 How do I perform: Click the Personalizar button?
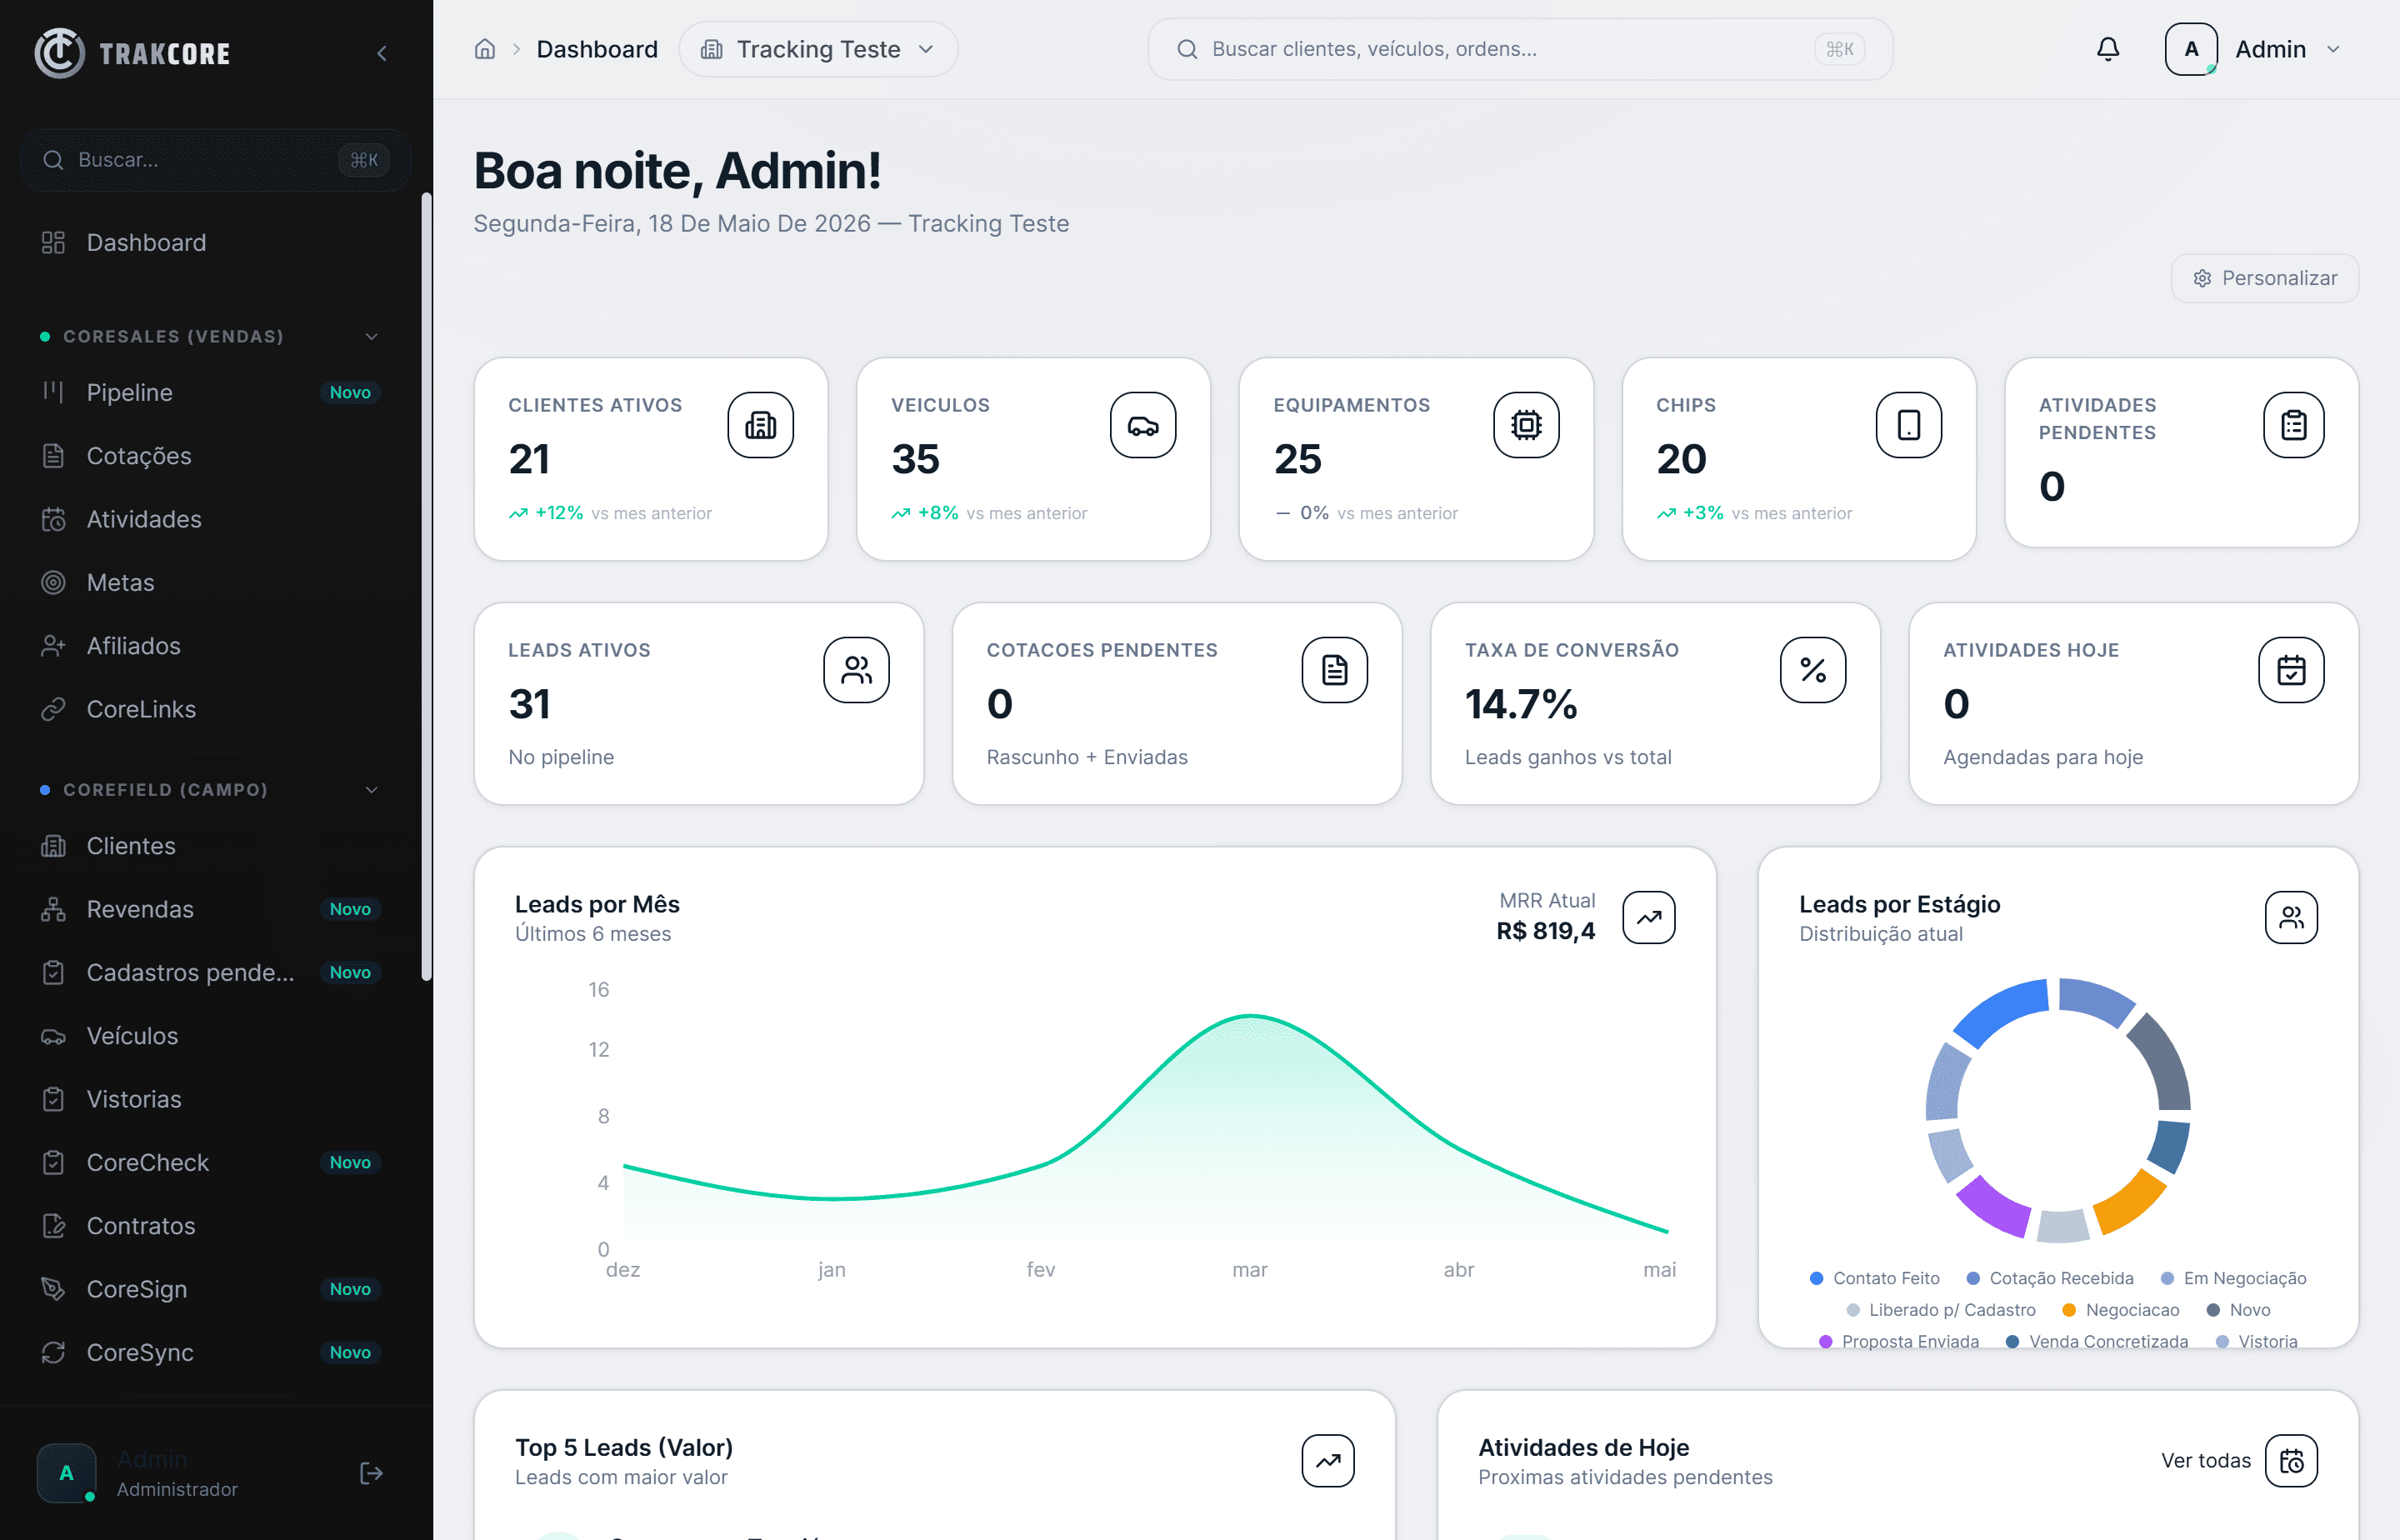2265,278
